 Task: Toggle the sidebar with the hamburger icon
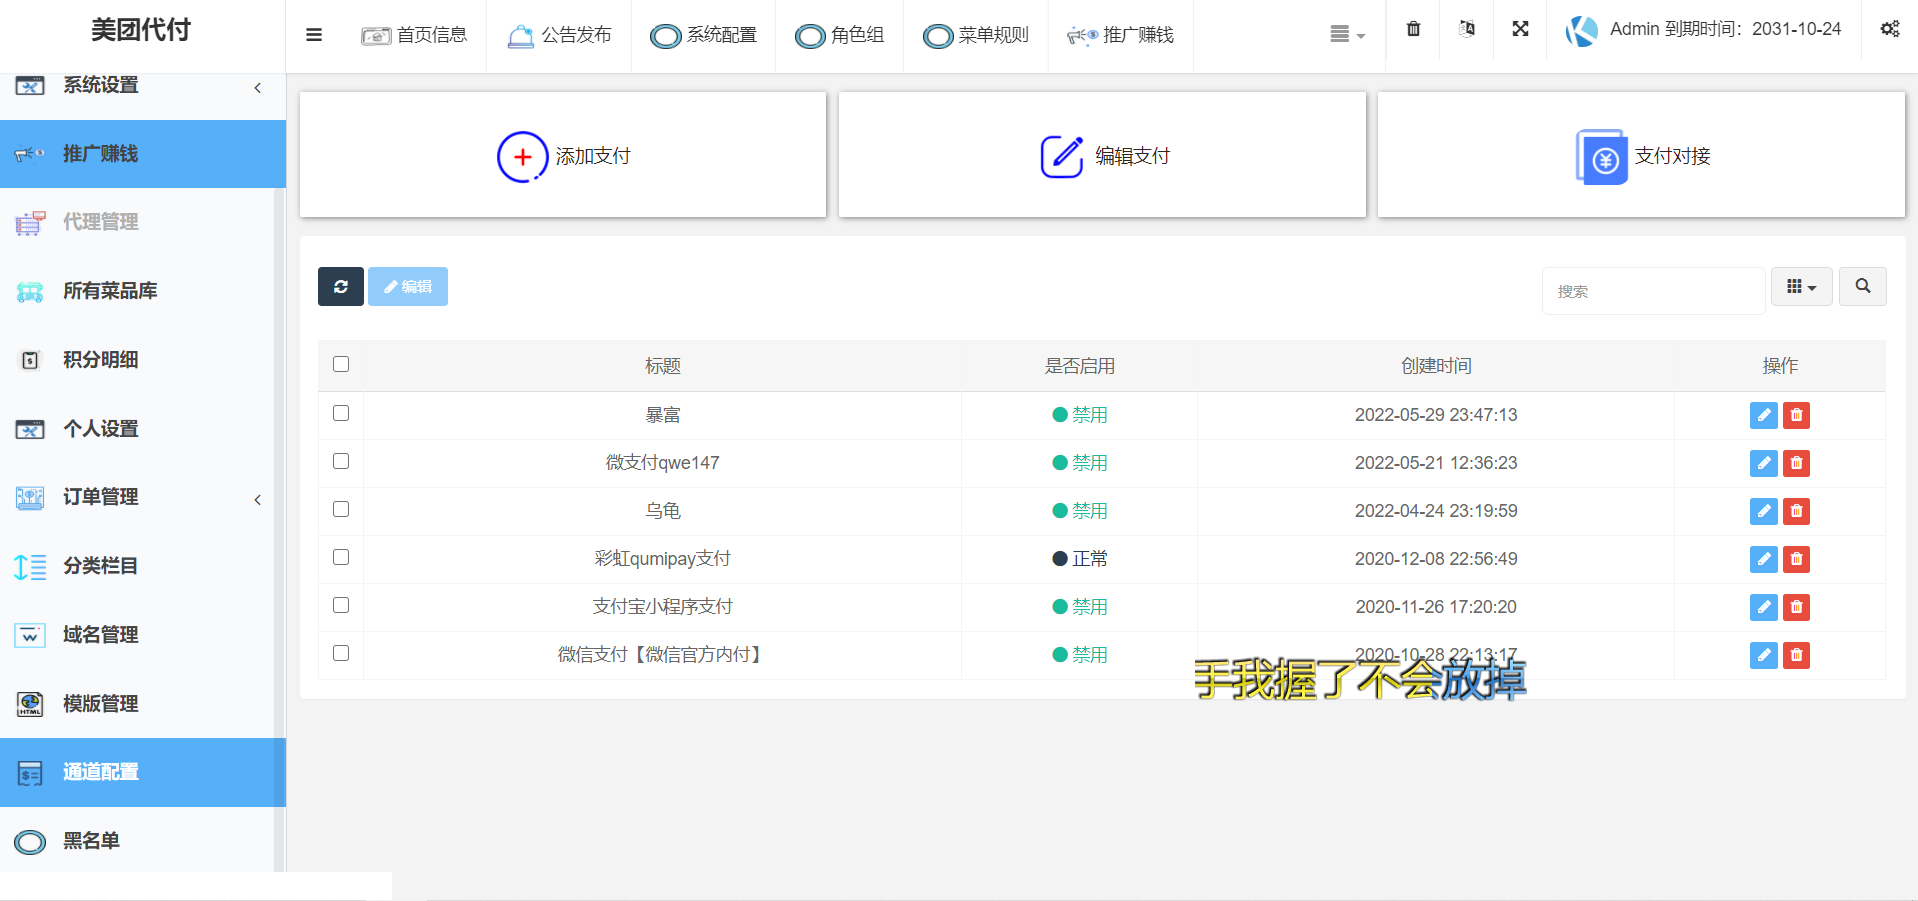(314, 34)
